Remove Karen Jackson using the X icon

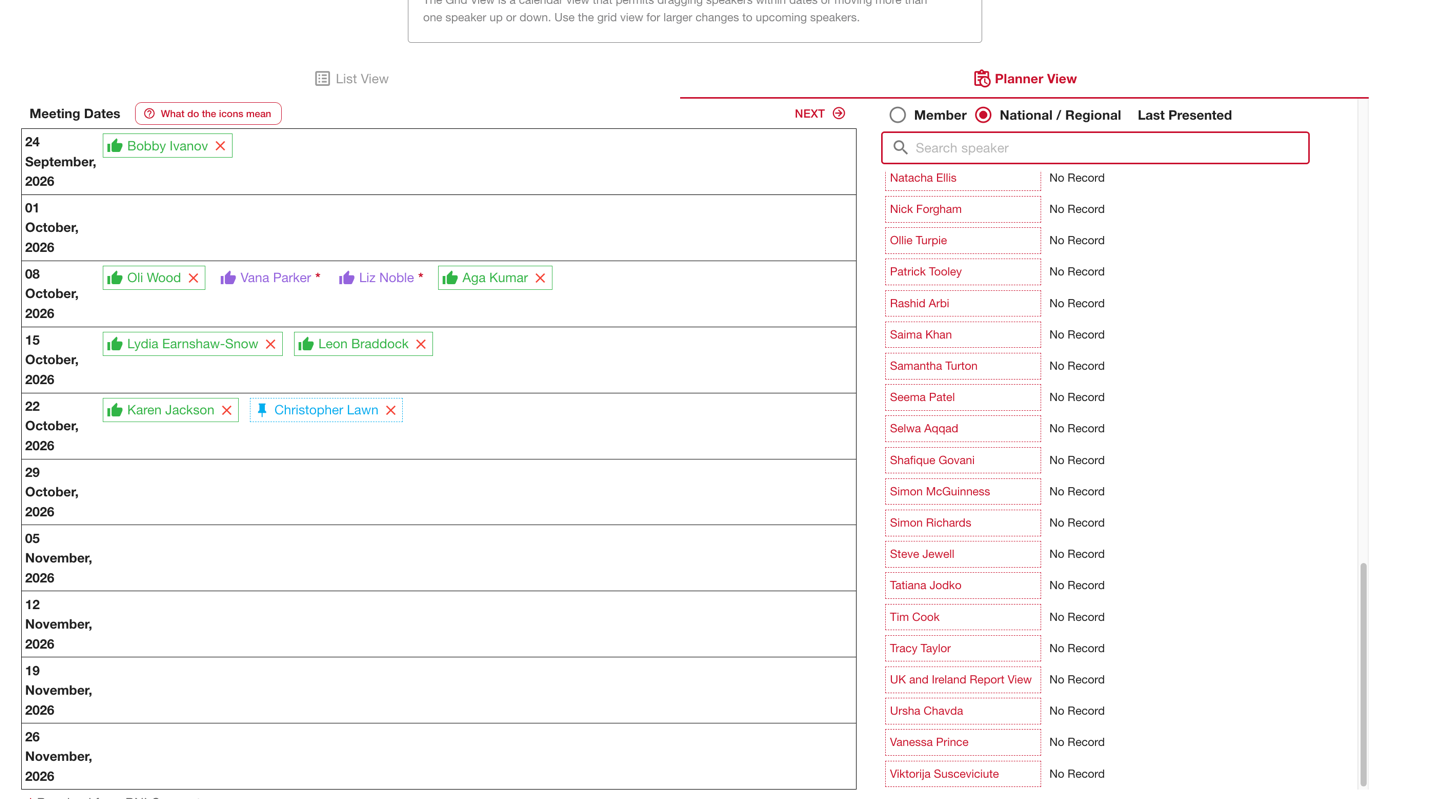click(227, 410)
